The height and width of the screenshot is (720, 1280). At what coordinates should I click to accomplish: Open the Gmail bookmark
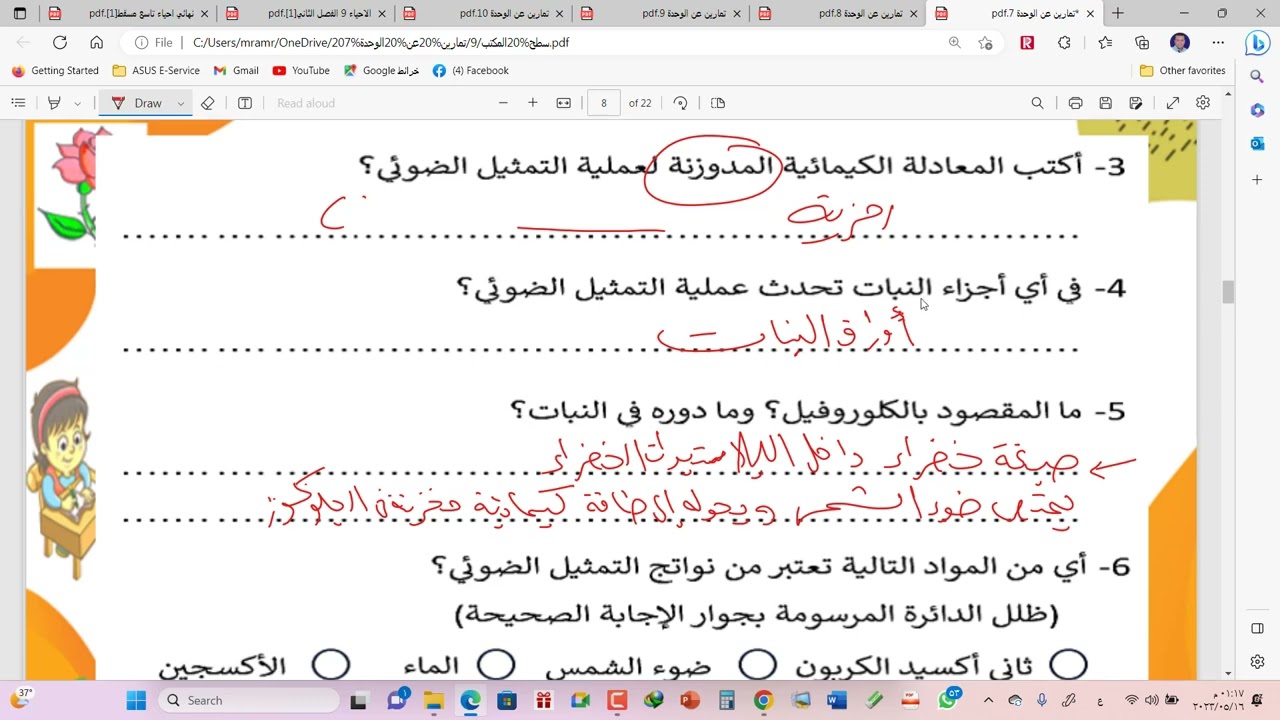(x=236, y=71)
